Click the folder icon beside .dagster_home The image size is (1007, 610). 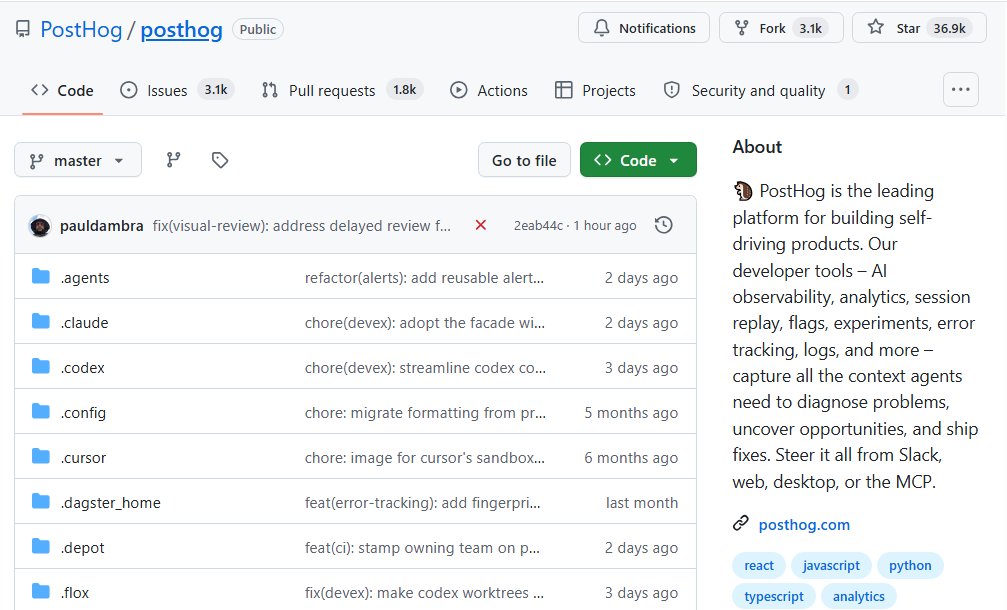(x=40, y=501)
